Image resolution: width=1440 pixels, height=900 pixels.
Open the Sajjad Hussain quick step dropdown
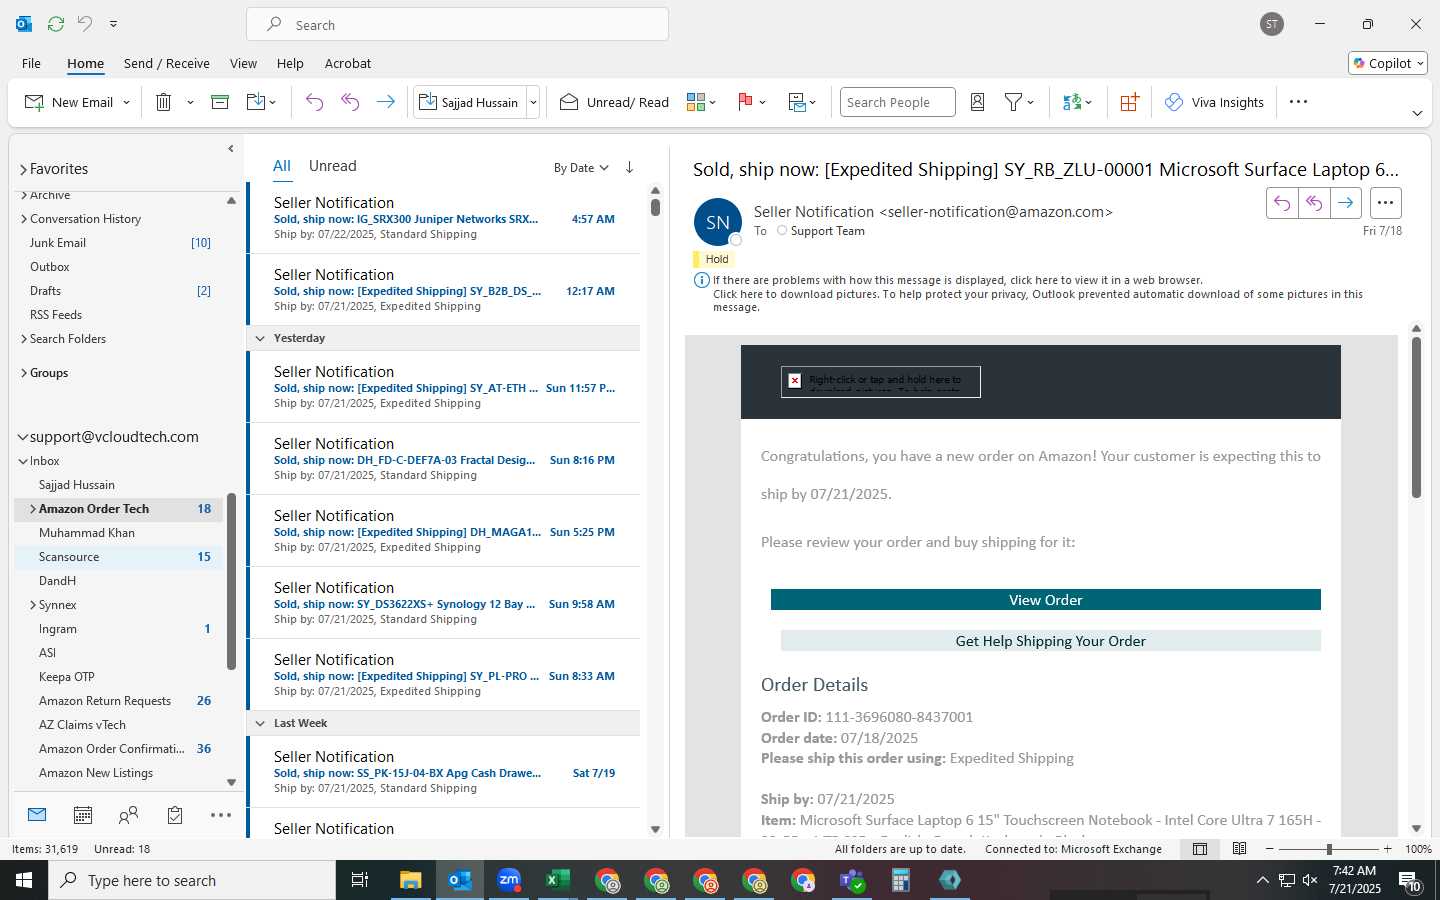(x=533, y=102)
